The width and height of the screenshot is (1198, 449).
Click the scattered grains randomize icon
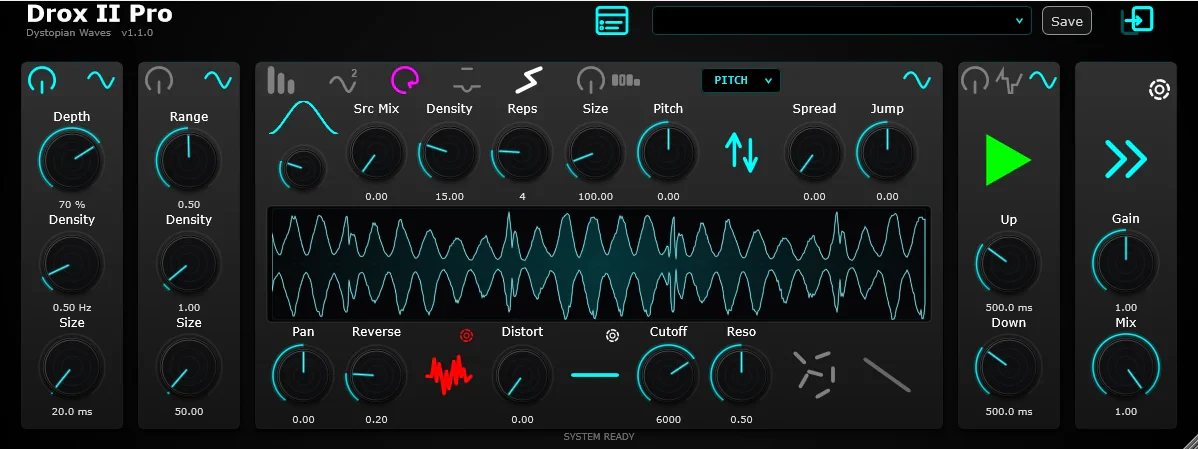click(x=814, y=374)
